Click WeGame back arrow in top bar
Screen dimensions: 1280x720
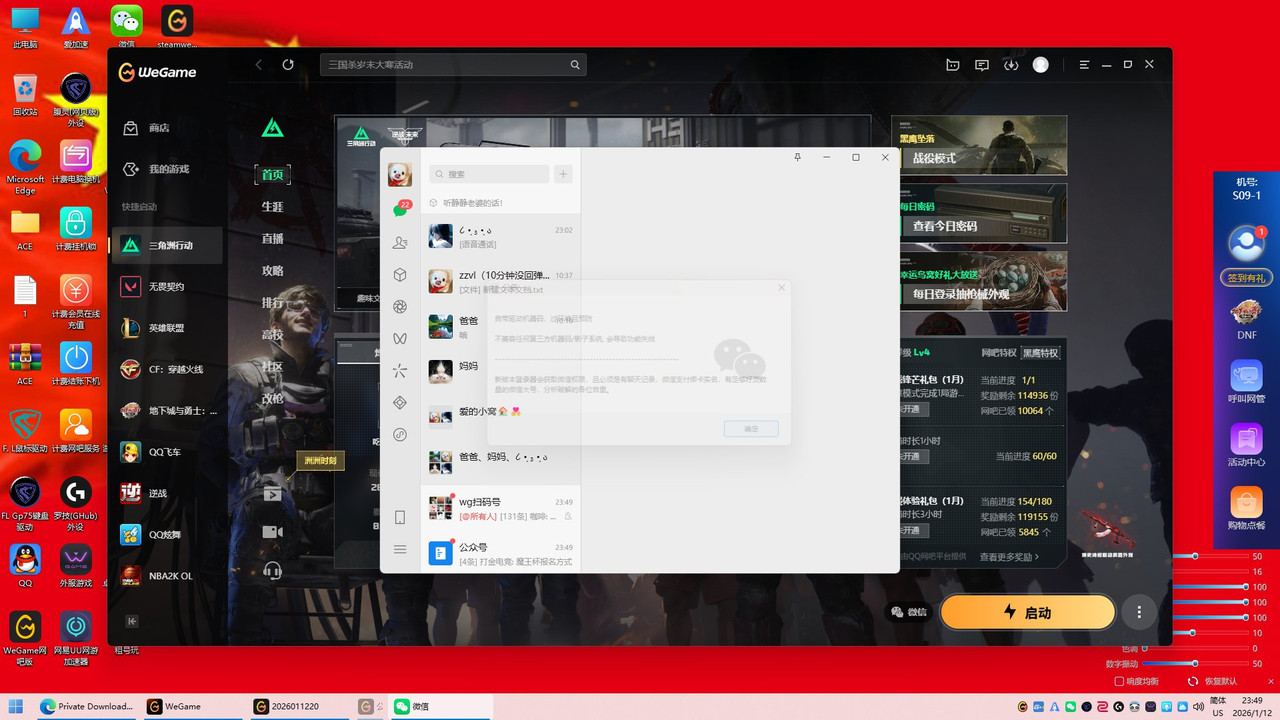pyautogui.click(x=259, y=64)
